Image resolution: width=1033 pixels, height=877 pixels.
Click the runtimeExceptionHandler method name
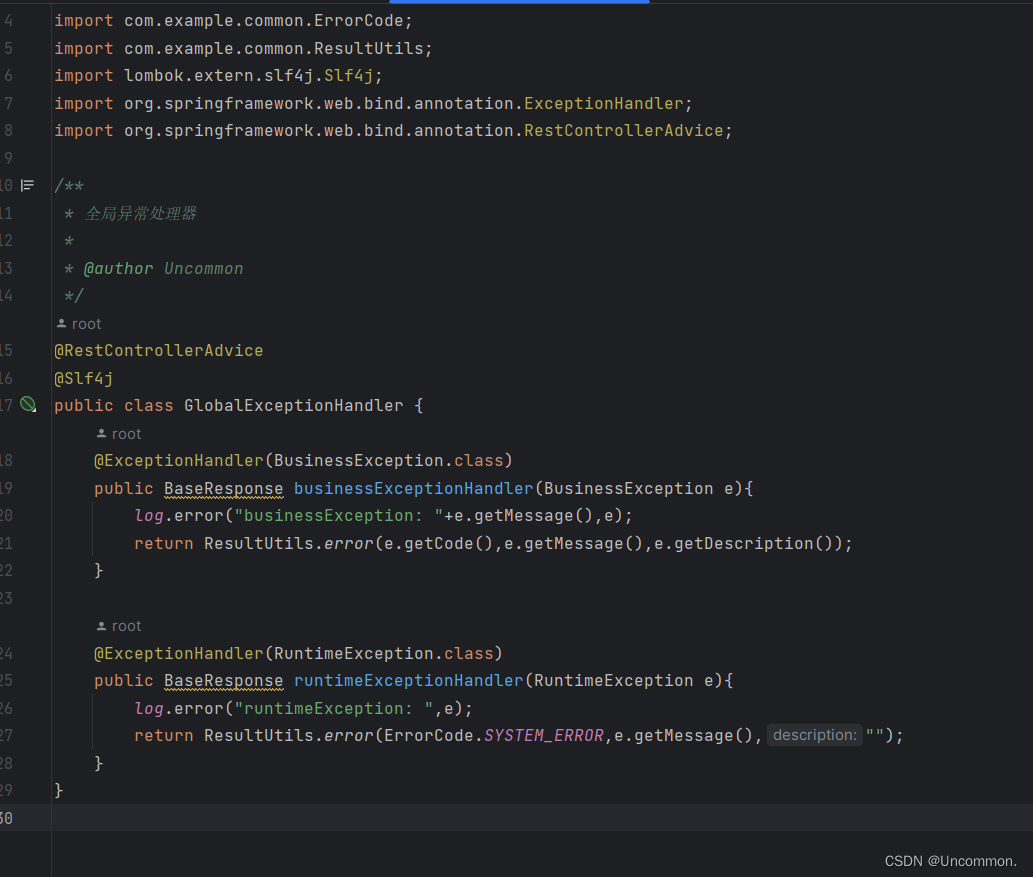408,681
